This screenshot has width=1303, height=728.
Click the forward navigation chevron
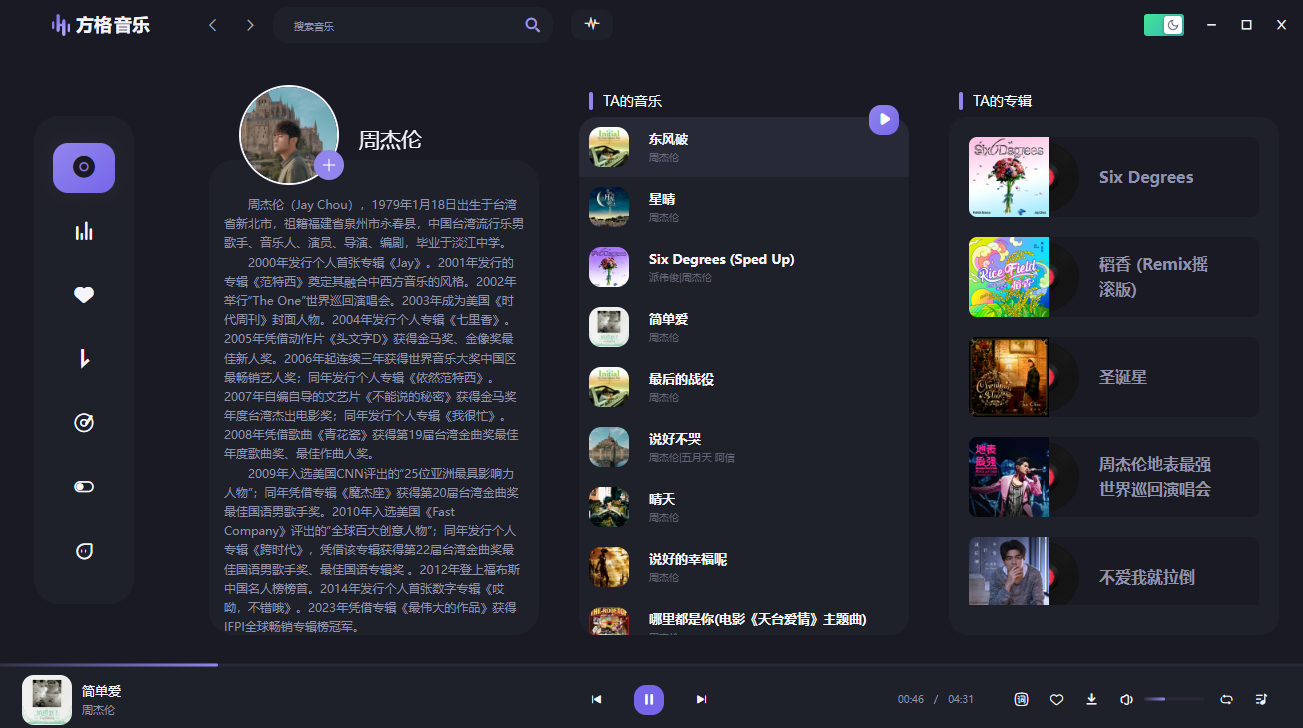[x=250, y=24]
